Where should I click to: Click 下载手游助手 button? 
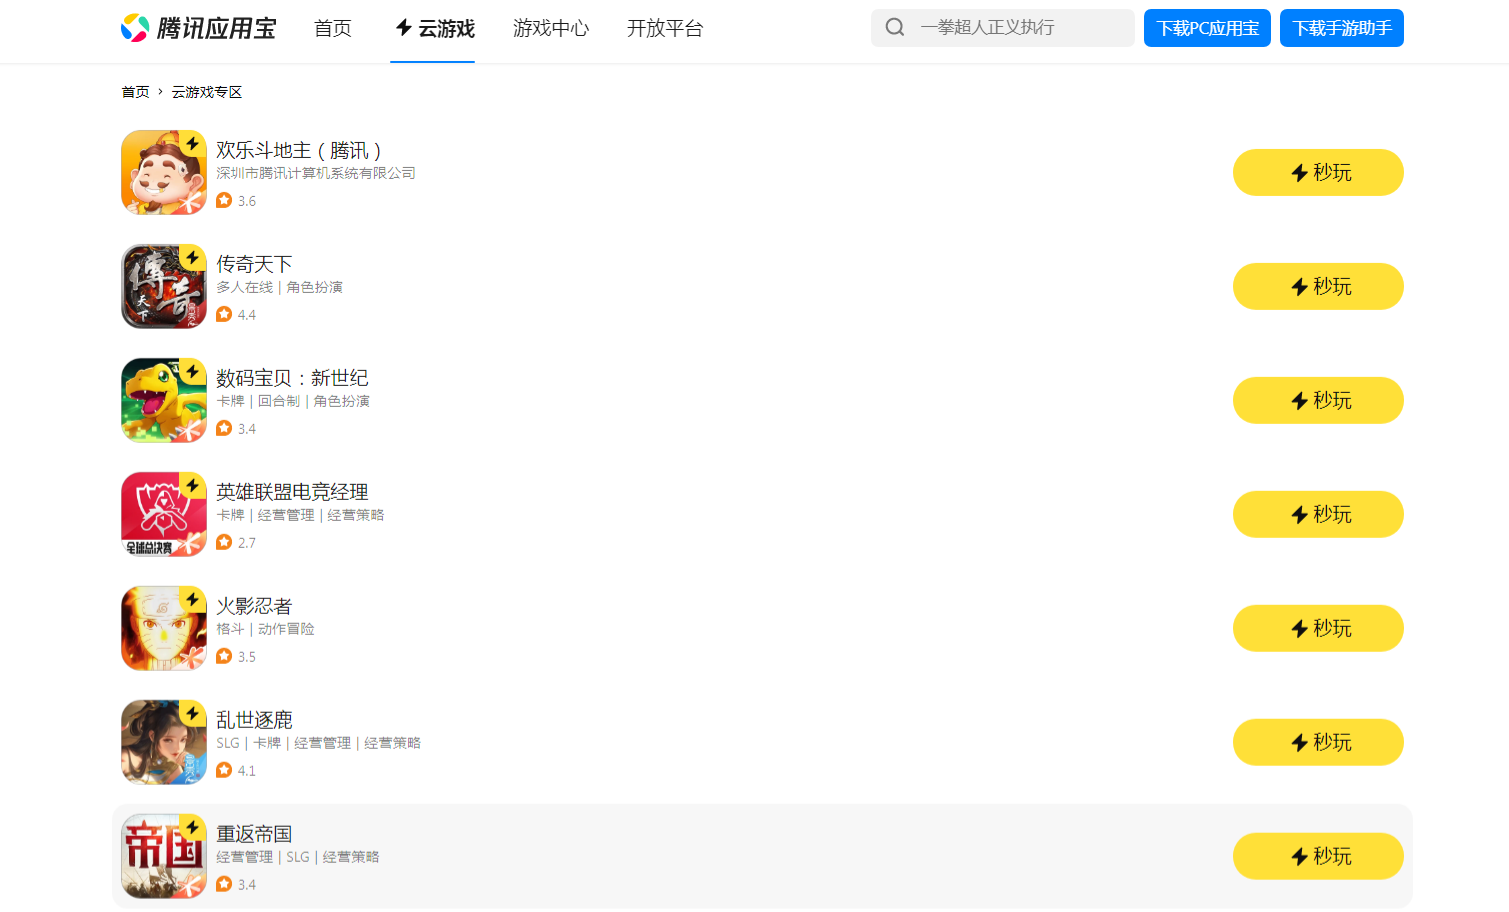click(1342, 28)
